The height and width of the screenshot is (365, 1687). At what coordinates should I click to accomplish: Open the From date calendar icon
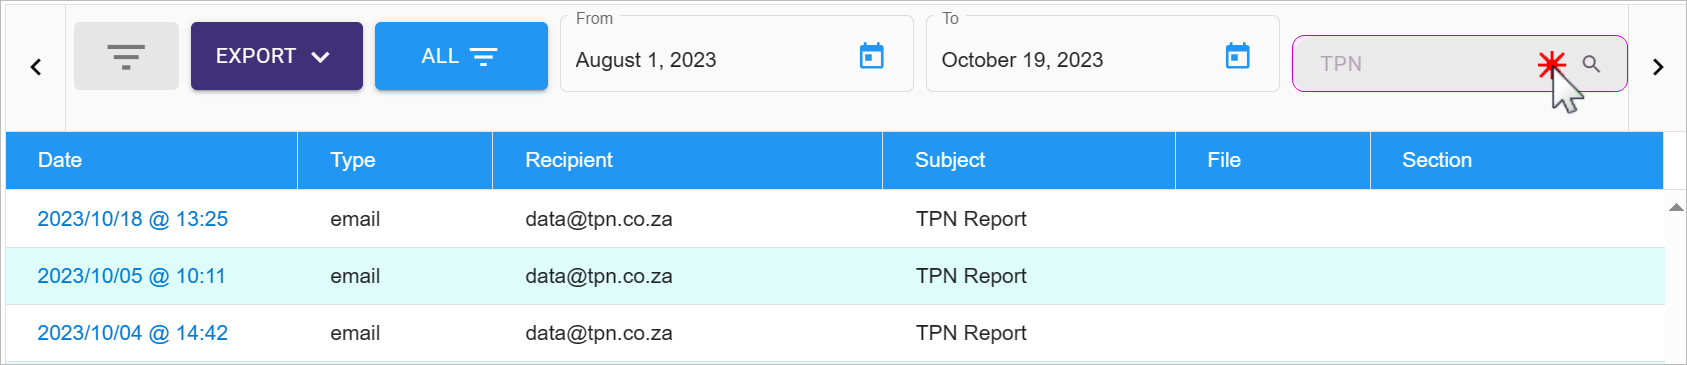pyautogui.click(x=872, y=56)
